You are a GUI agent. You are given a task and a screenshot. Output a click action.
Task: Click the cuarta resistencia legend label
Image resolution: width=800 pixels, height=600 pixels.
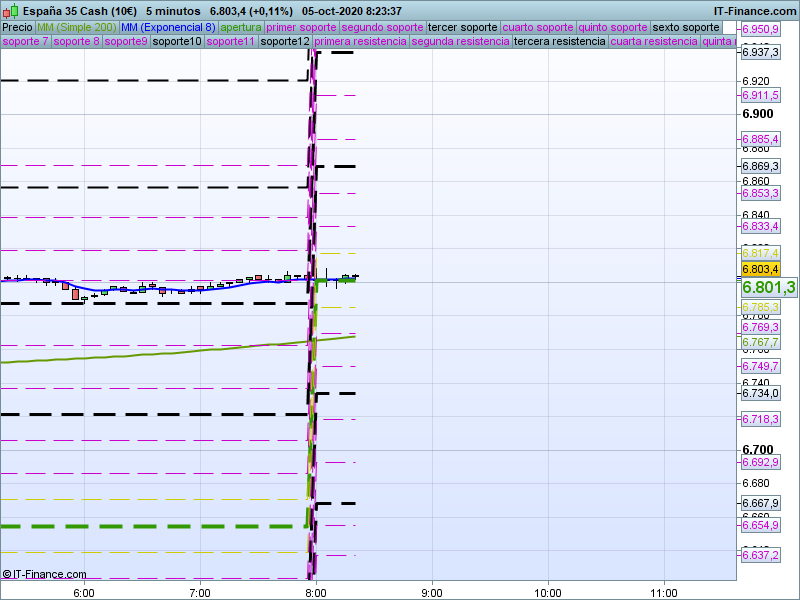click(653, 42)
